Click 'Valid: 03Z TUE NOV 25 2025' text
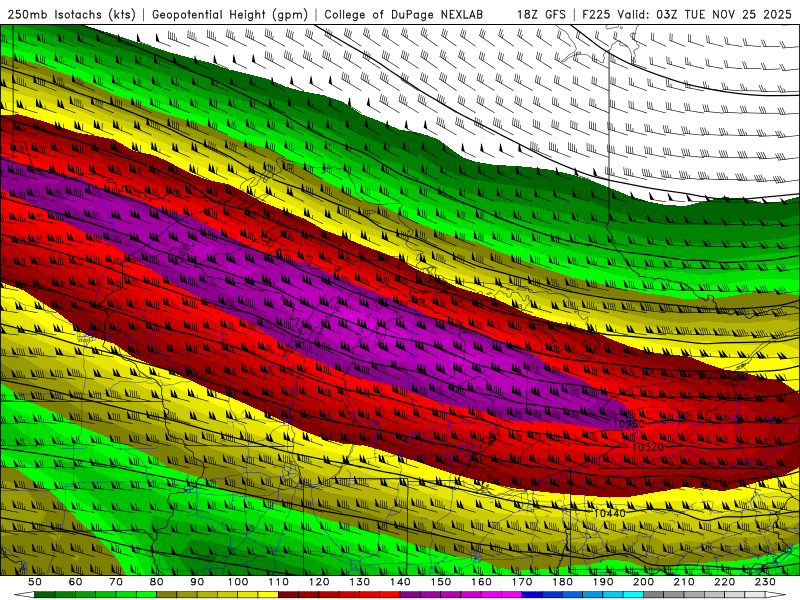 coord(705,14)
